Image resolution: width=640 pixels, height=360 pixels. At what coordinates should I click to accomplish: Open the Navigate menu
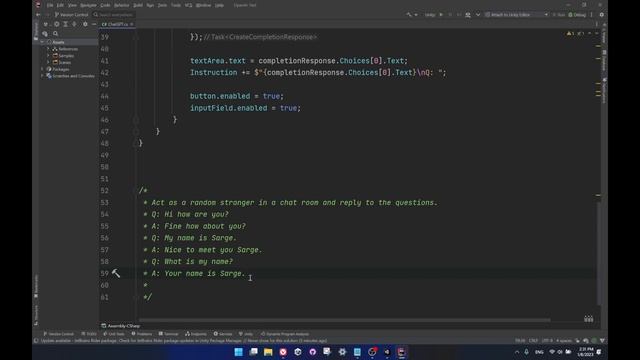click(88, 5)
